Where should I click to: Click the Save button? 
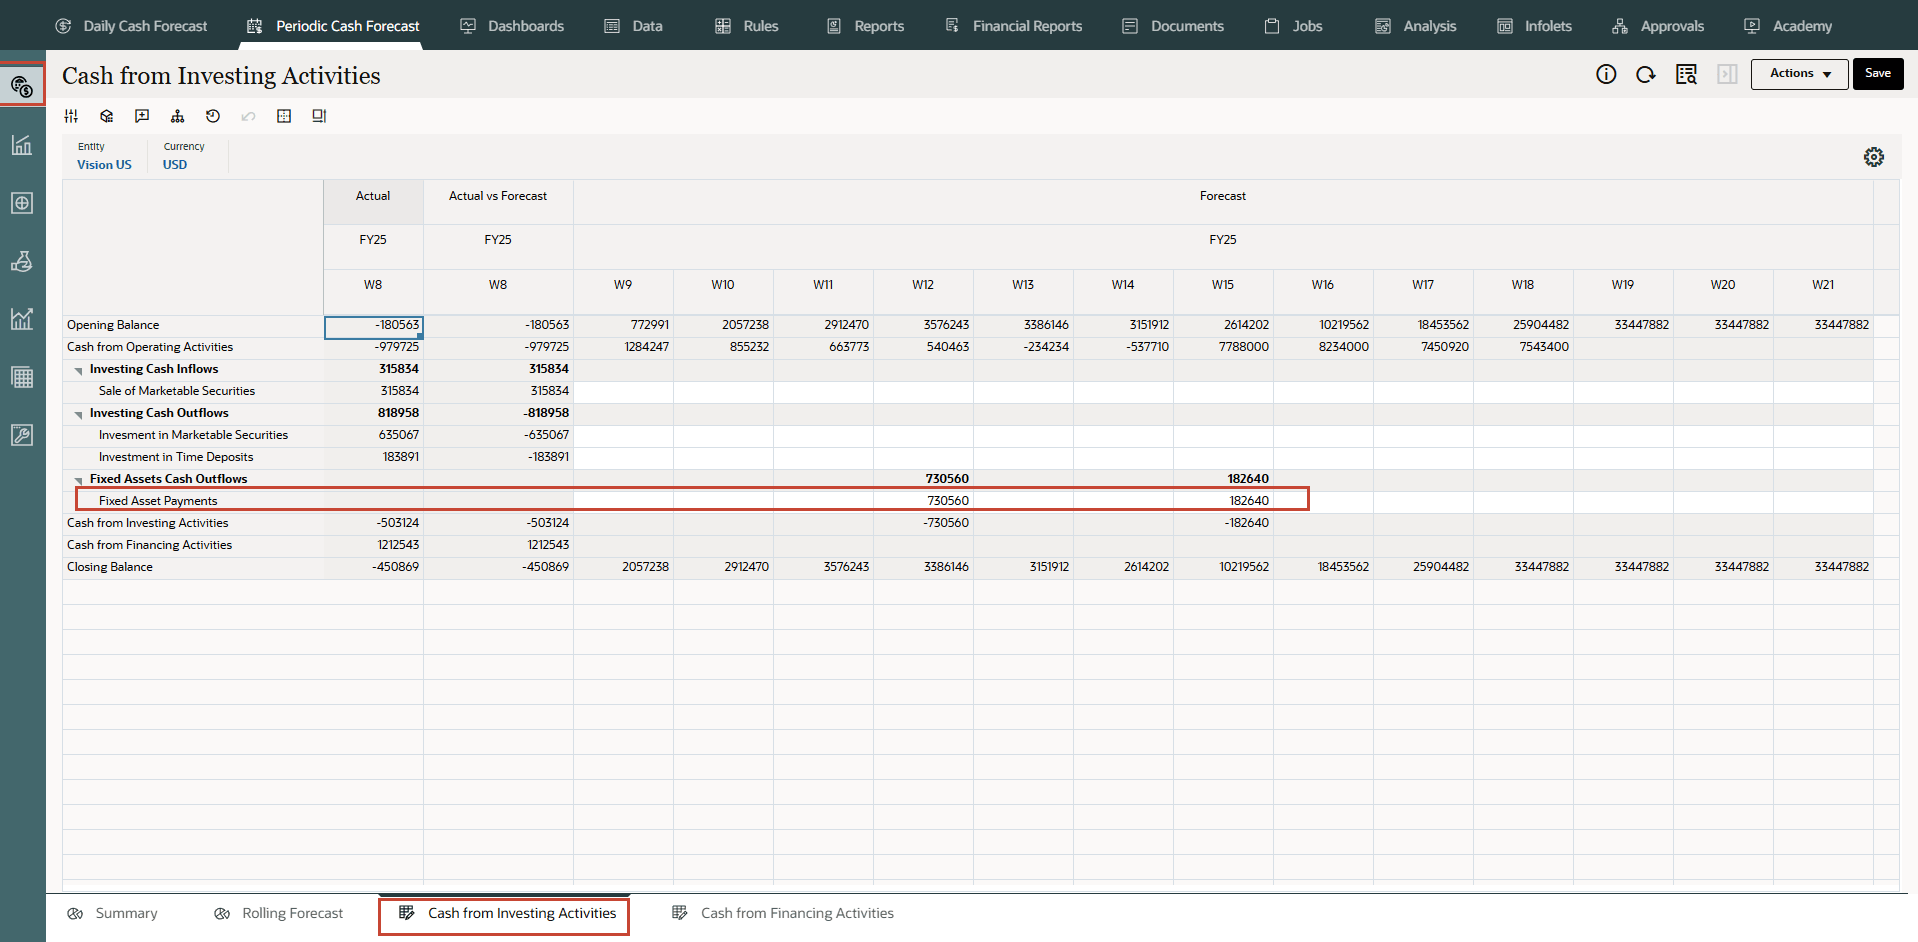pyautogui.click(x=1877, y=73)
